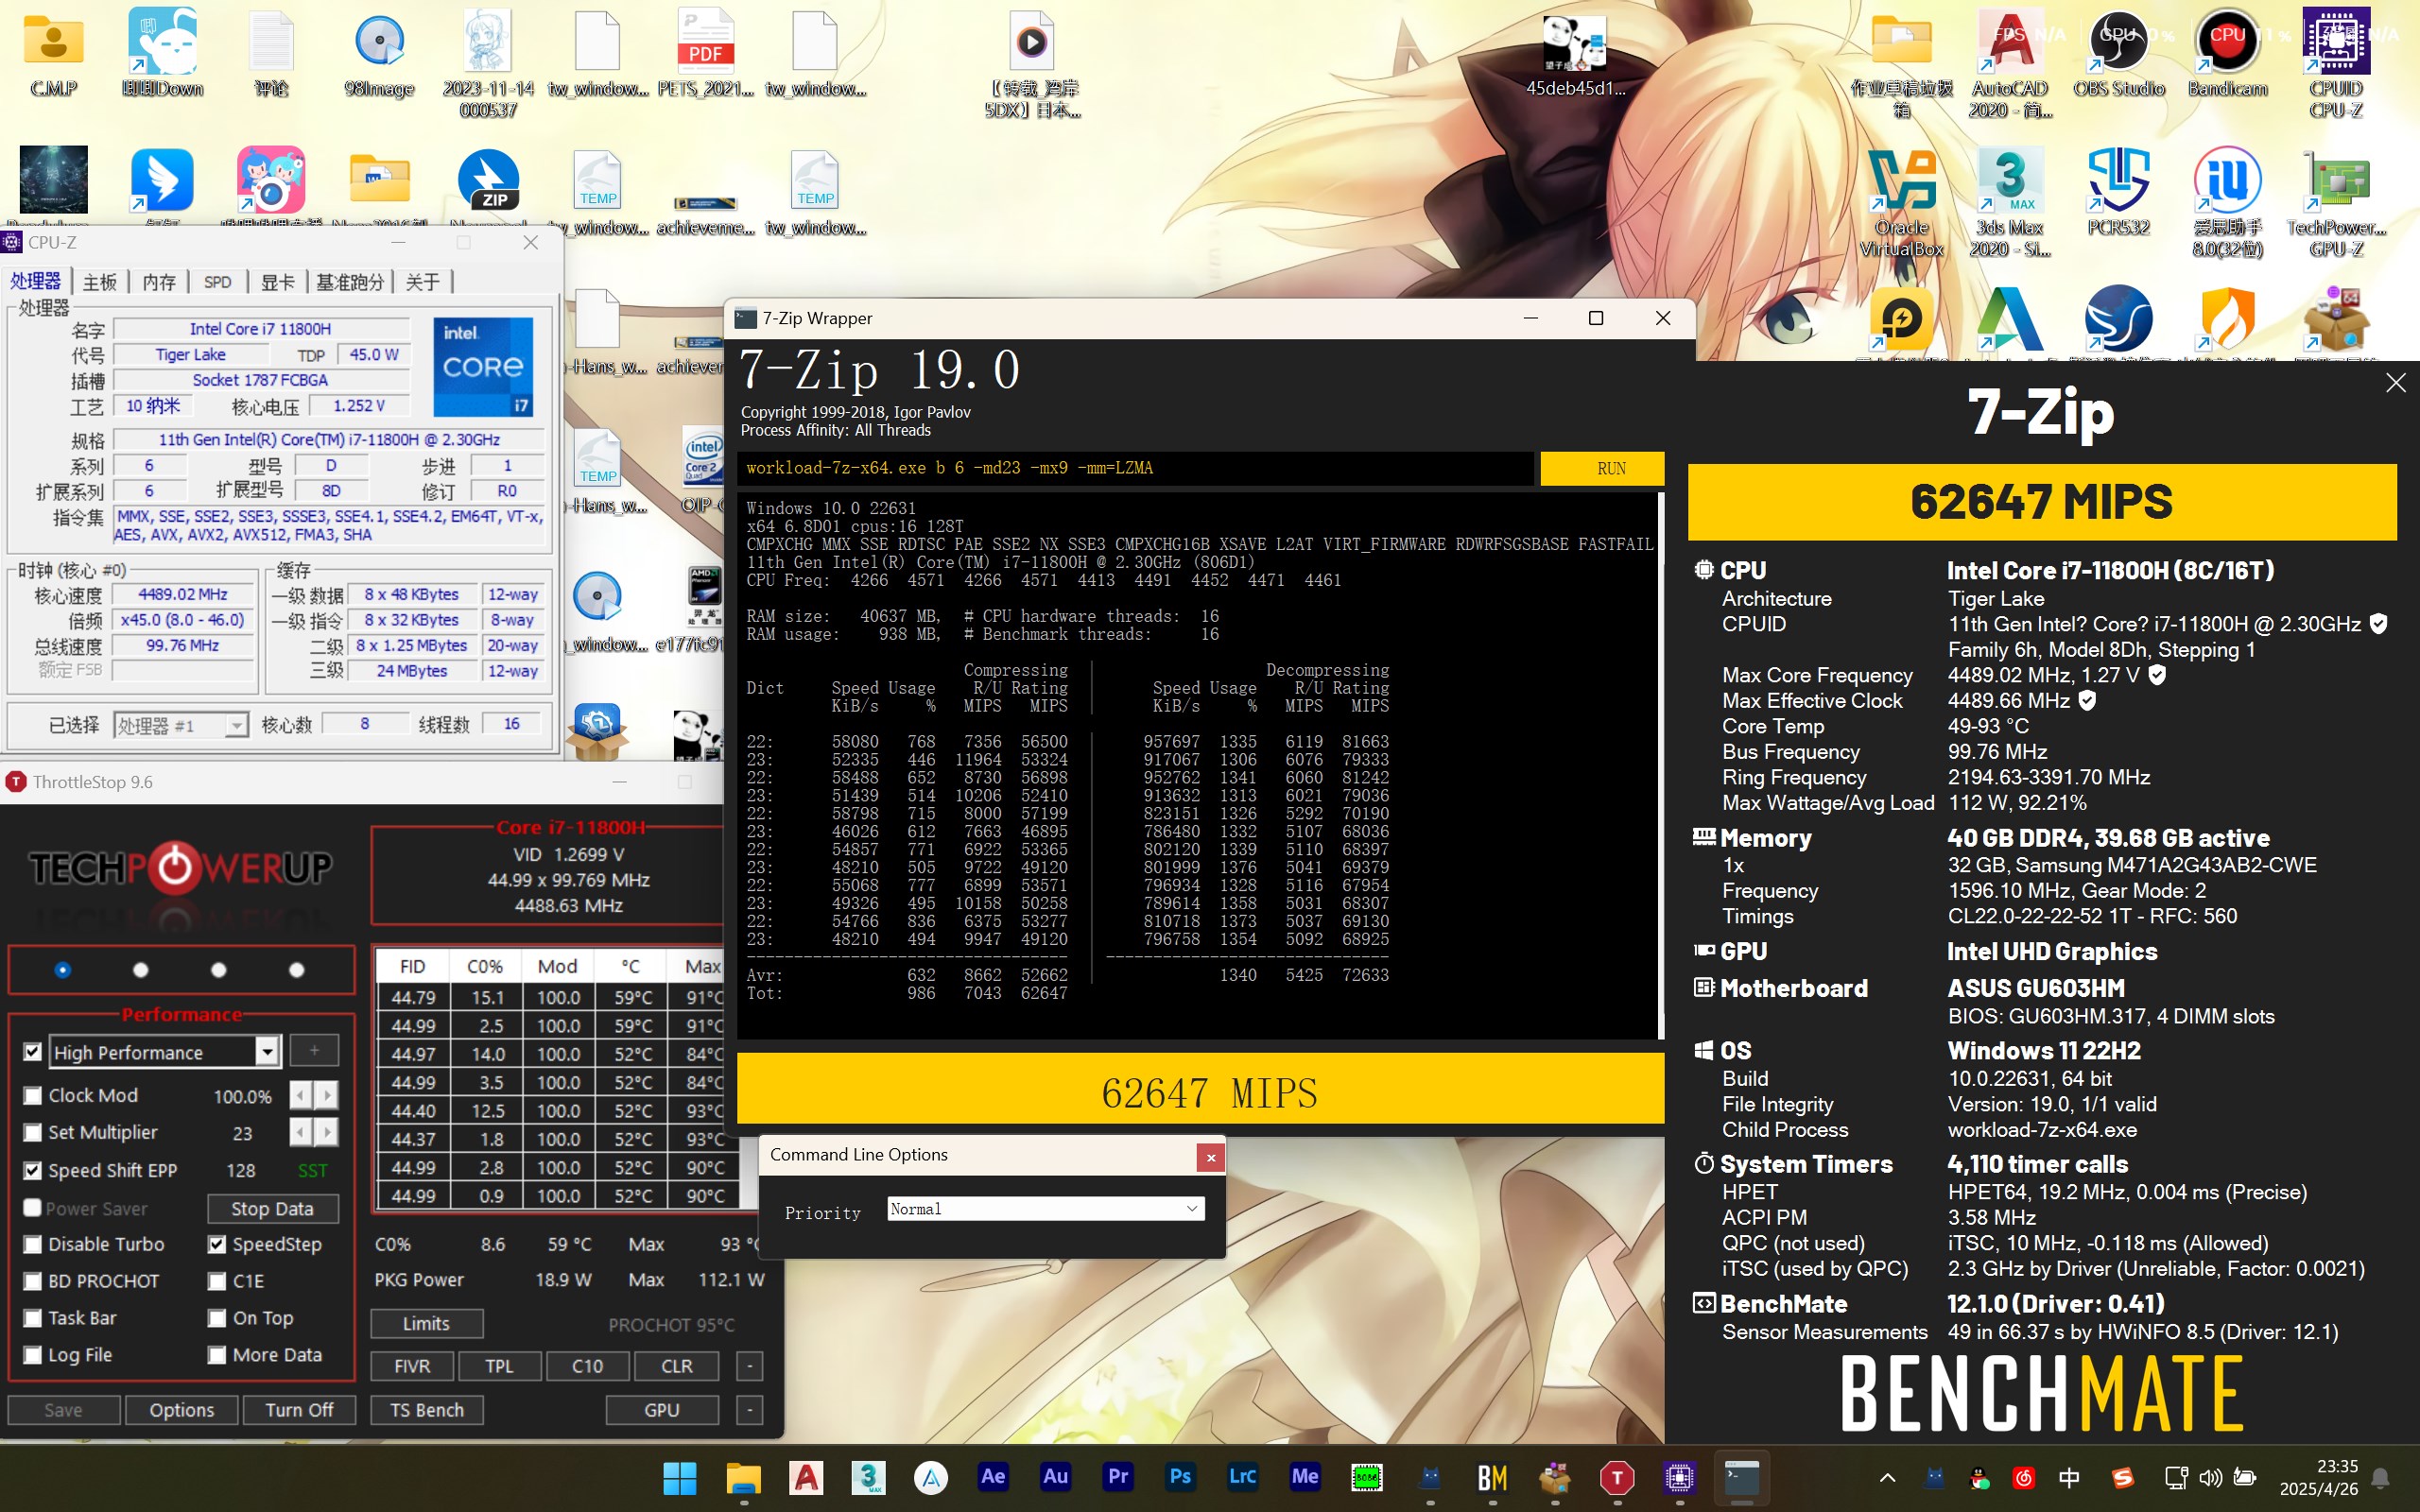The height and width of the screenshot is (1512, 2420).
Task: Launch After Effects from the taskbar
Action: (x=993, y=1477)
